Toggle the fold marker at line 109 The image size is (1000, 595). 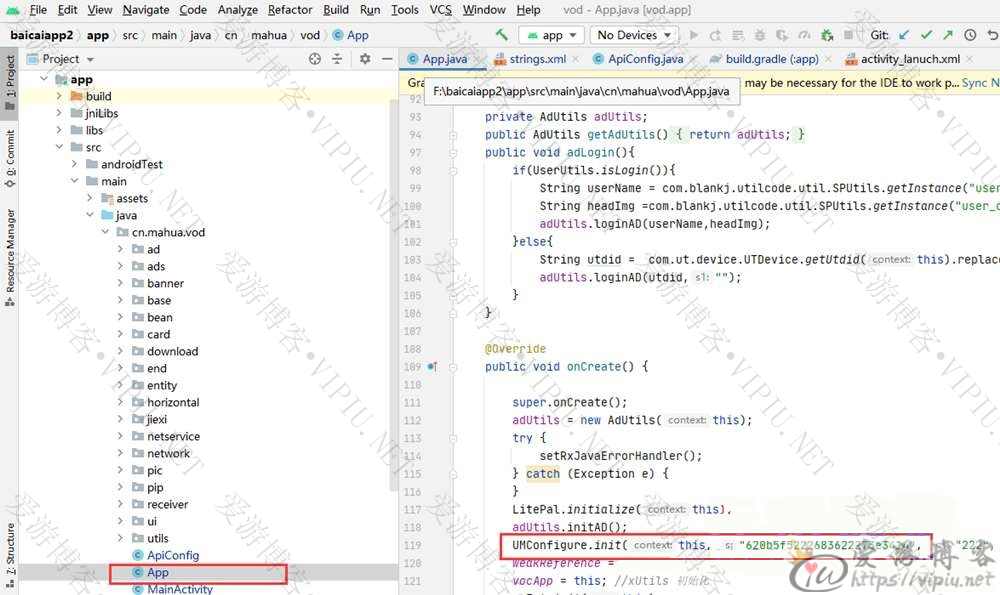(x=453, y=367)
